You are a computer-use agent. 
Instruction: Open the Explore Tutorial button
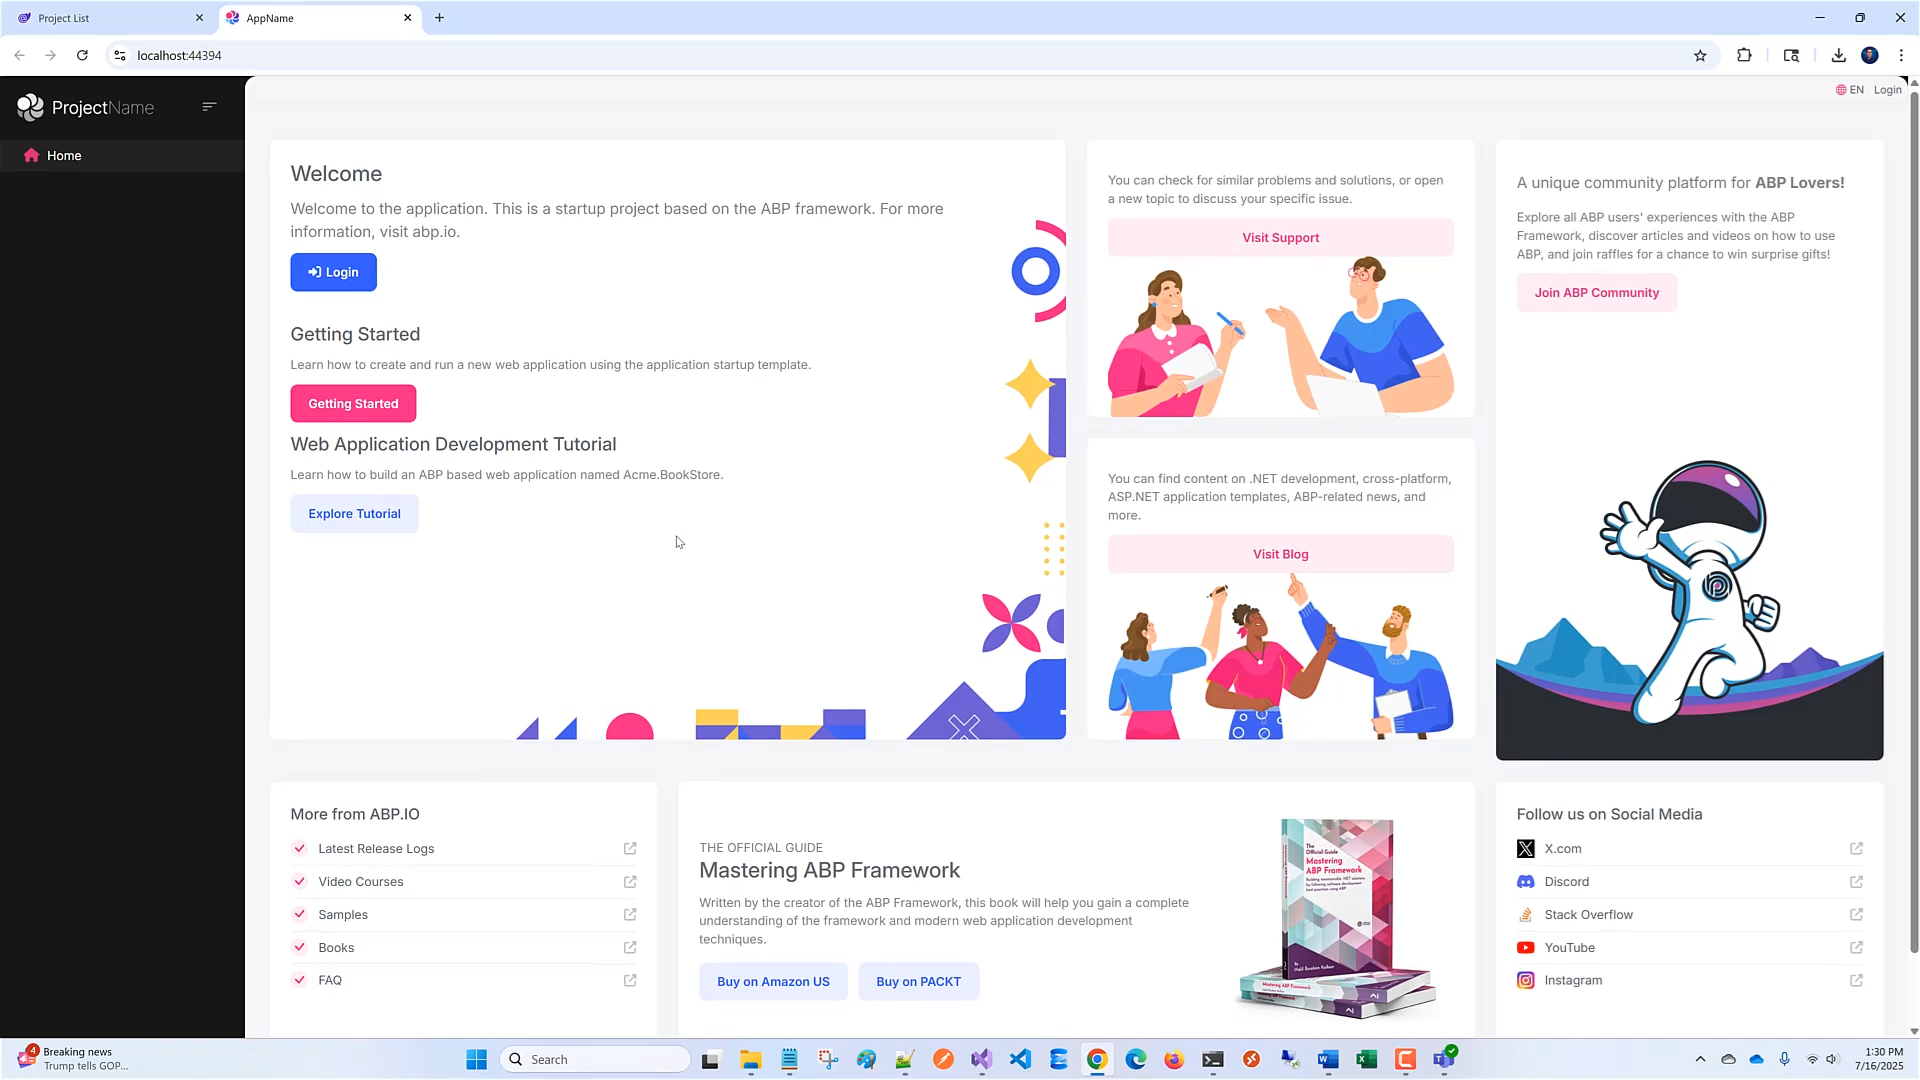(354, 514)
